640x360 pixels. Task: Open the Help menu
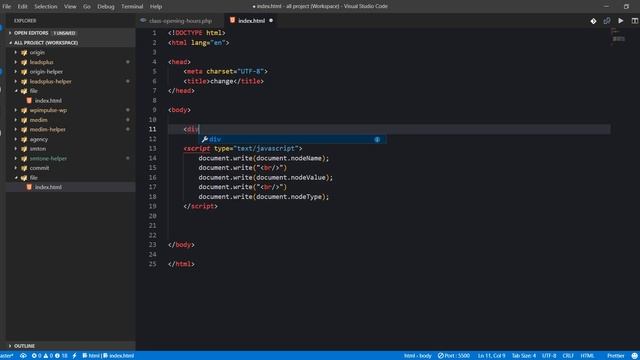pyautogui.click(x=156, y=7)
